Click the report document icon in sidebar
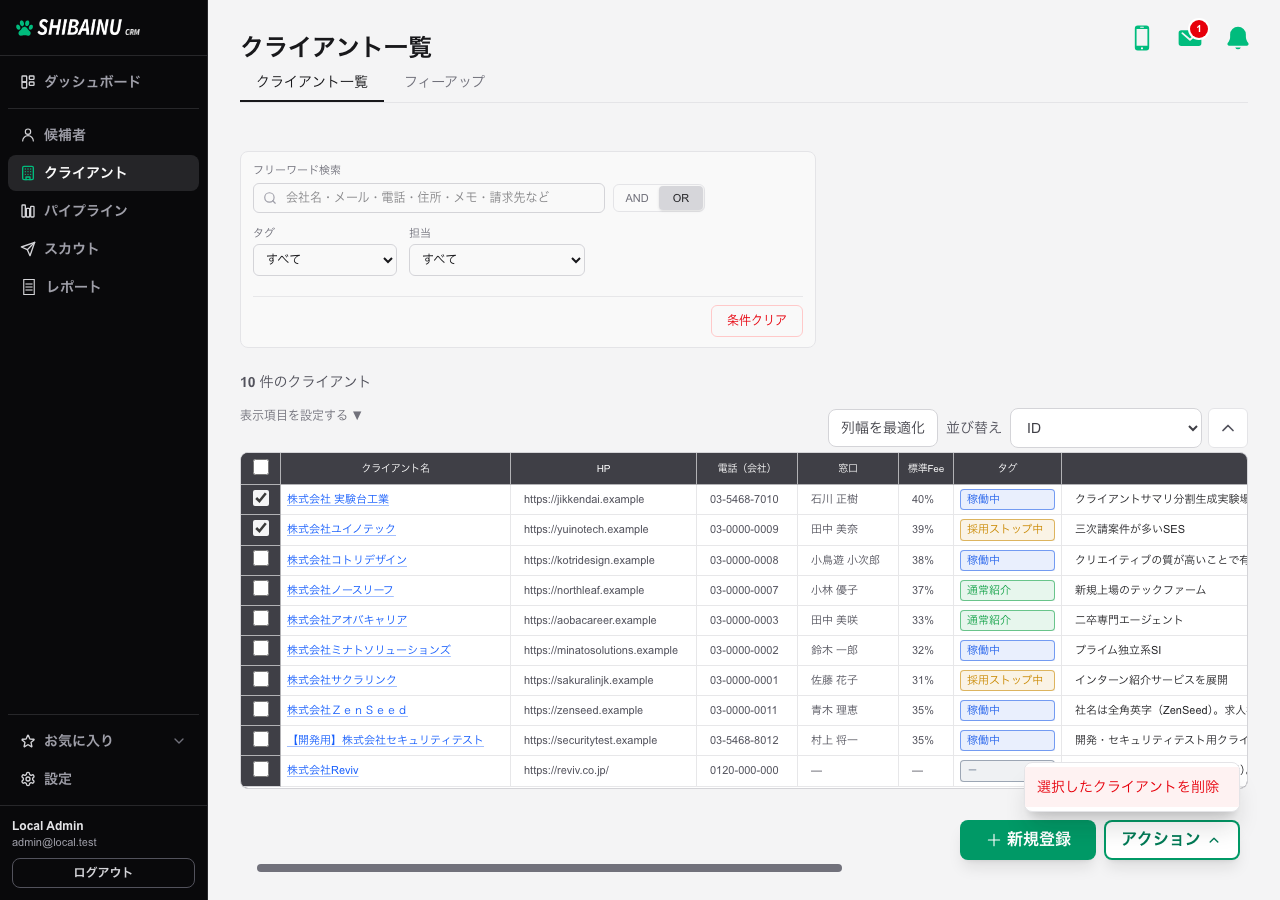 point(28,287)
